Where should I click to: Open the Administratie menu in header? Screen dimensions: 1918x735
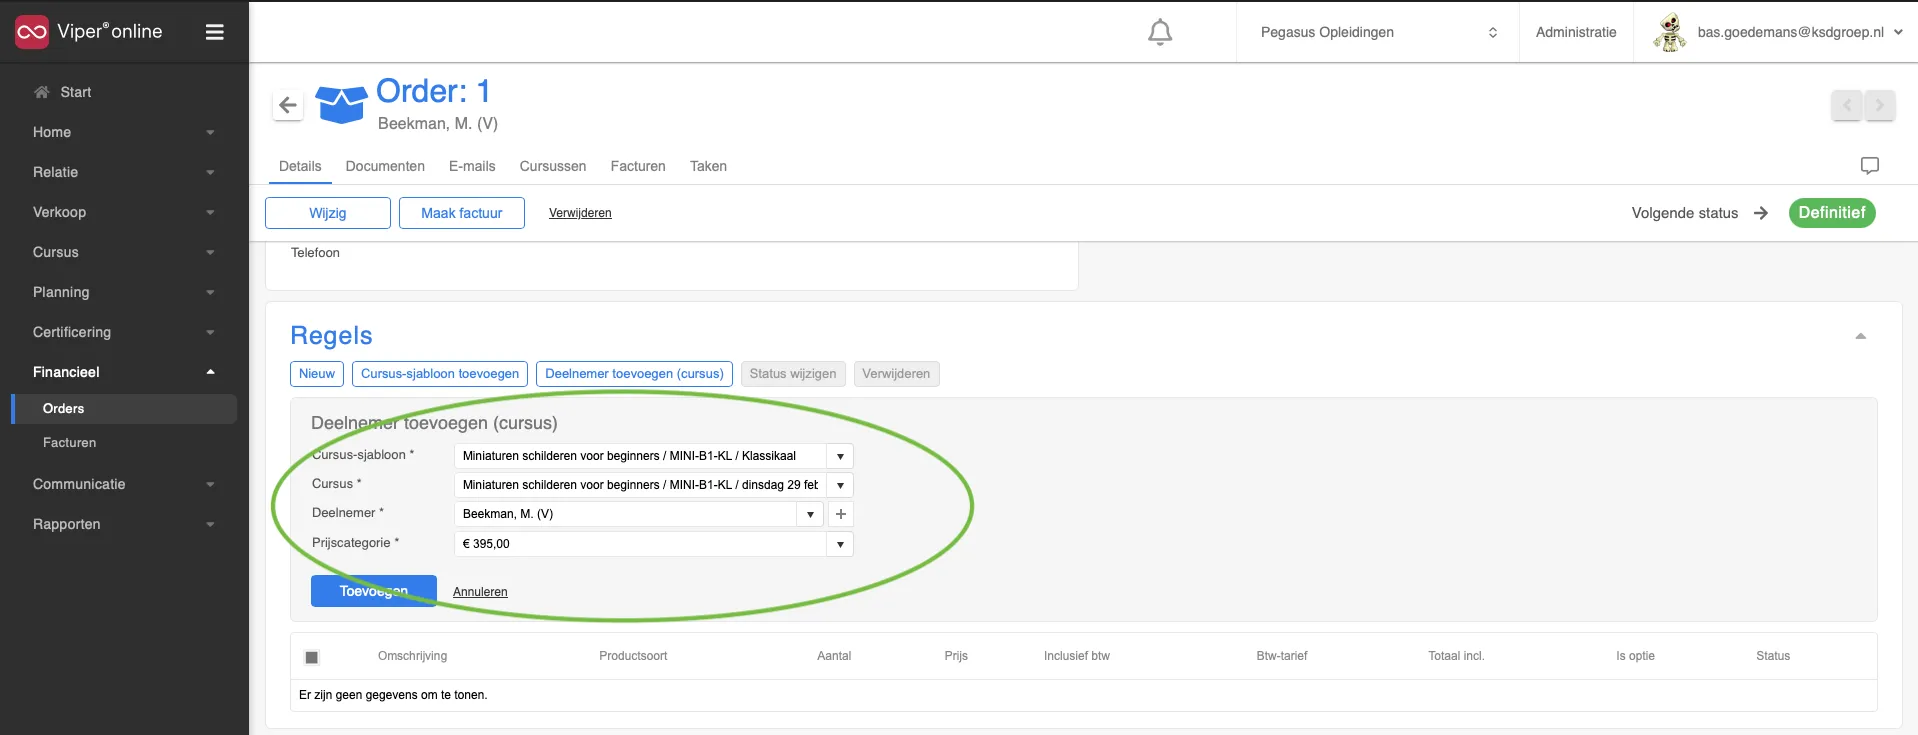coord(1576,32)
